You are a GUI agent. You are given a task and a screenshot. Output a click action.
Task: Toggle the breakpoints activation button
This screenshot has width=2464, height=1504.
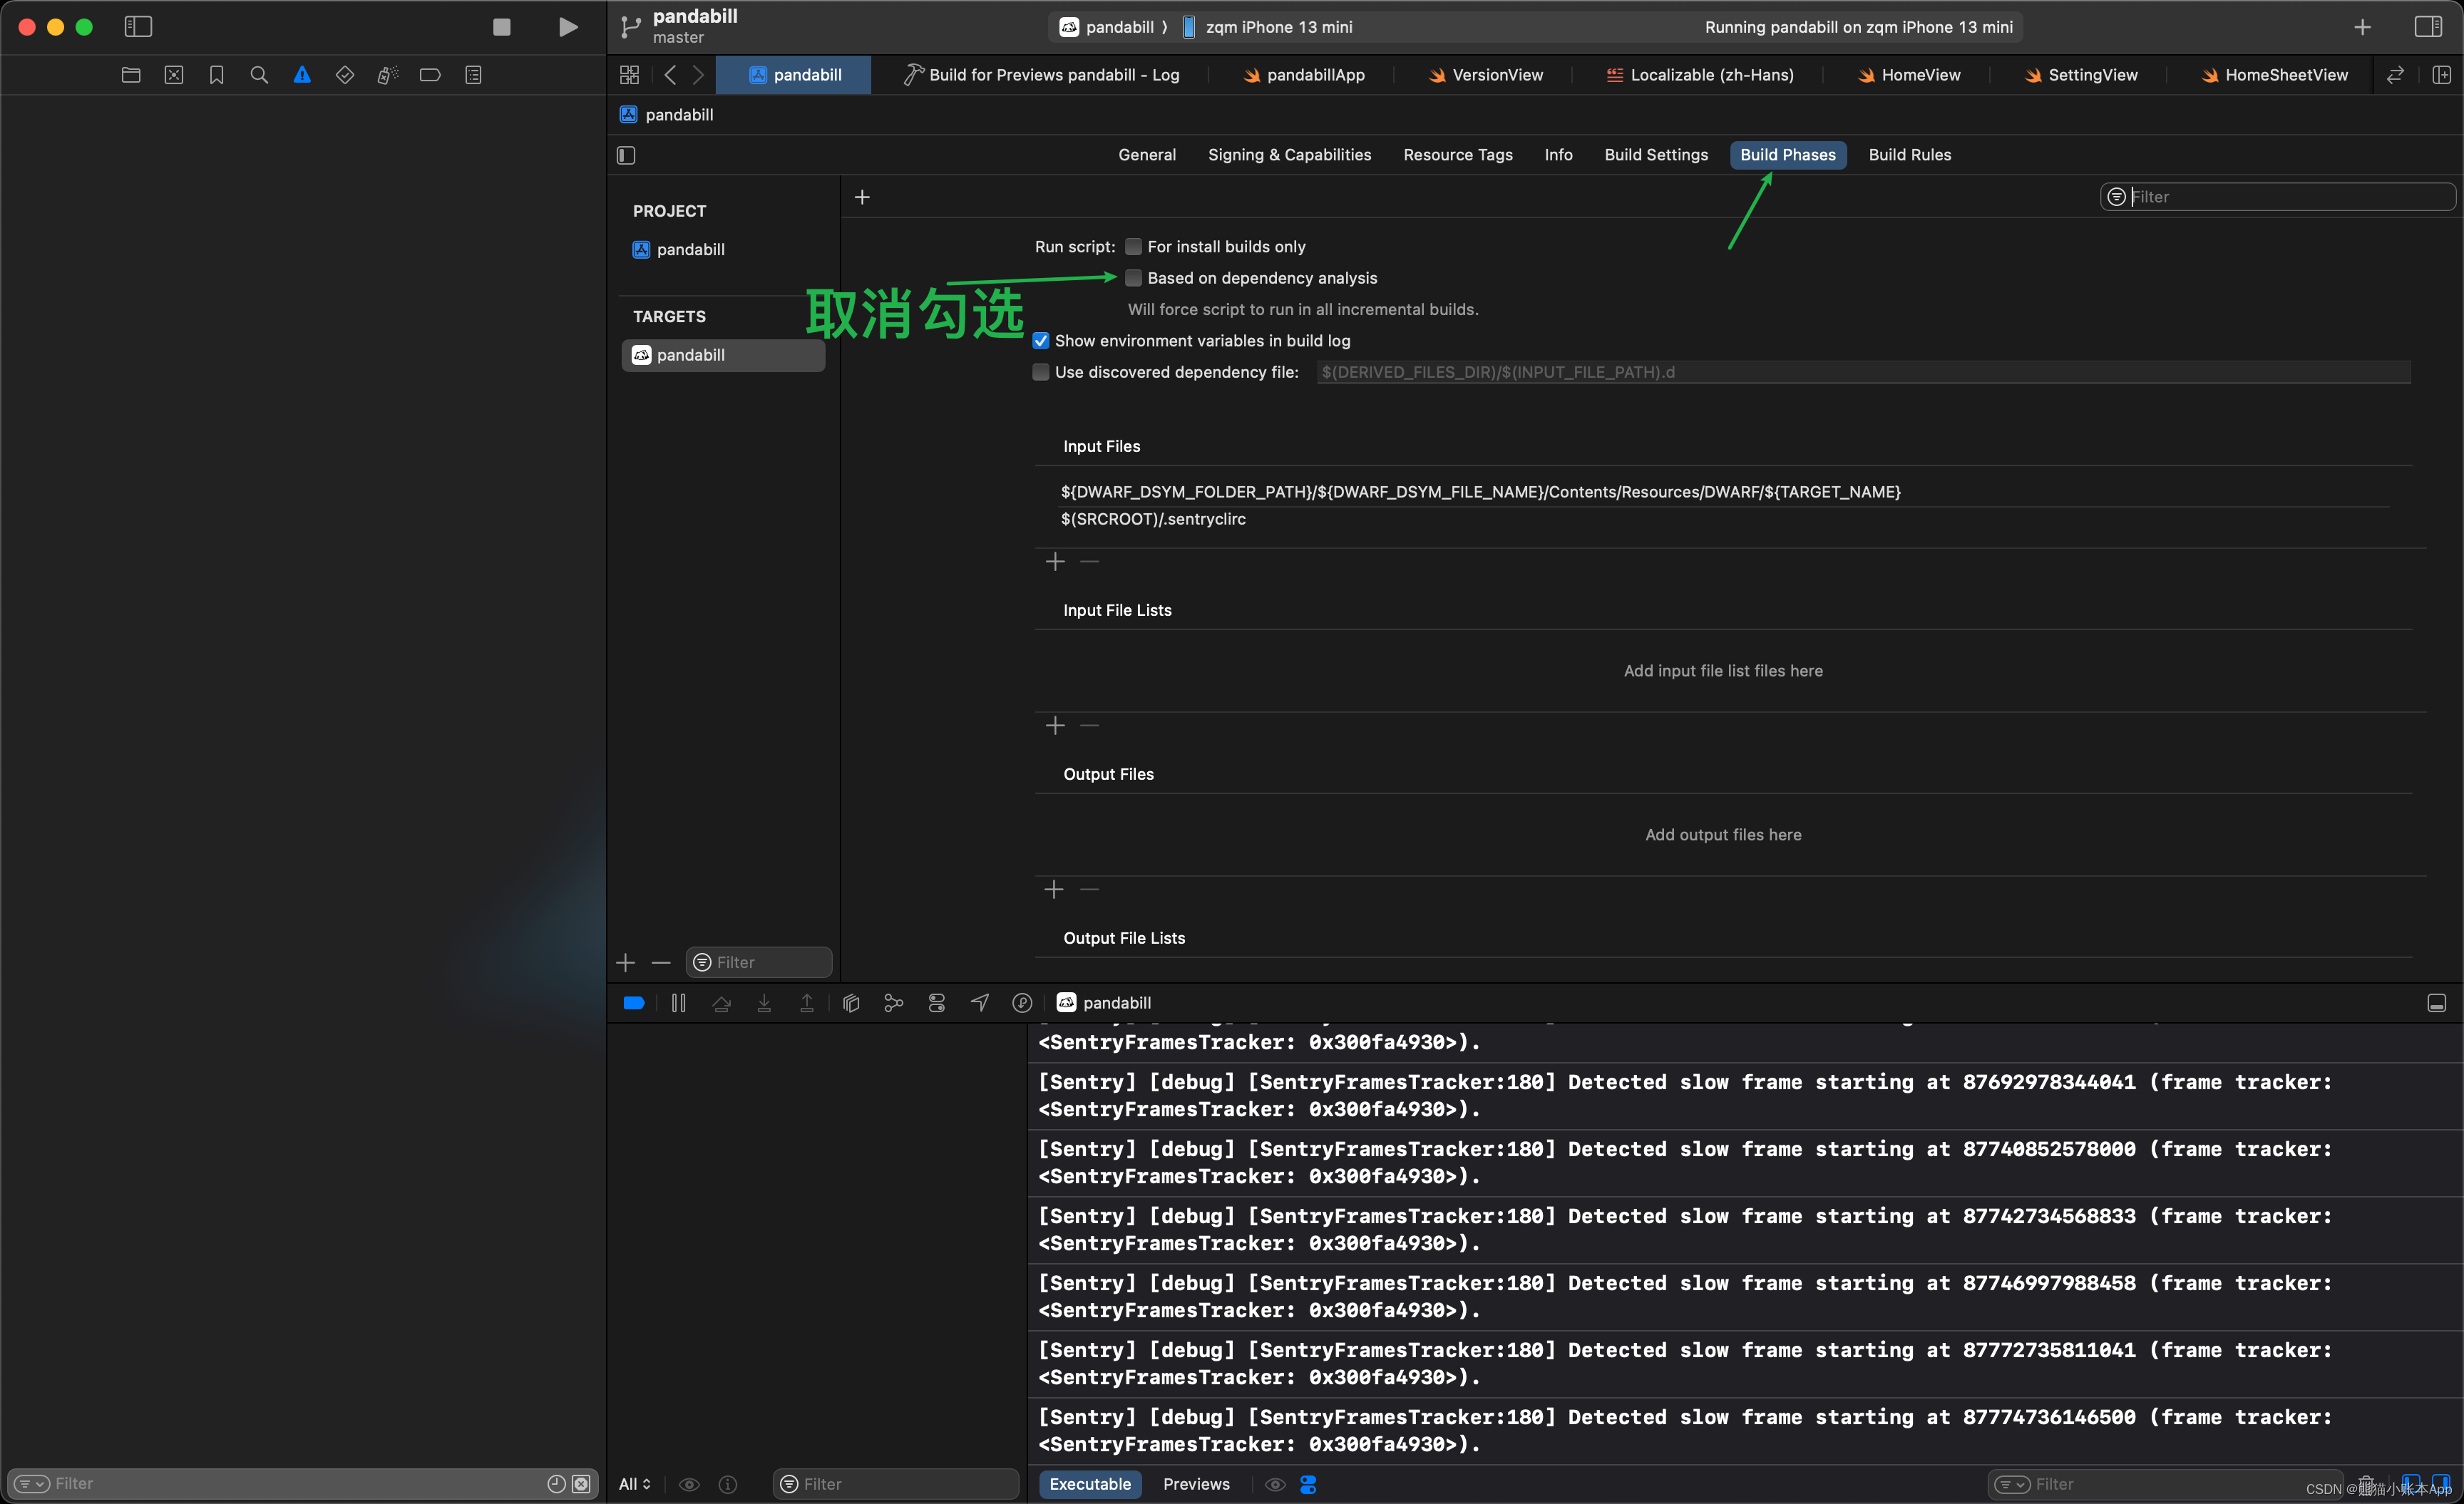634,1003
